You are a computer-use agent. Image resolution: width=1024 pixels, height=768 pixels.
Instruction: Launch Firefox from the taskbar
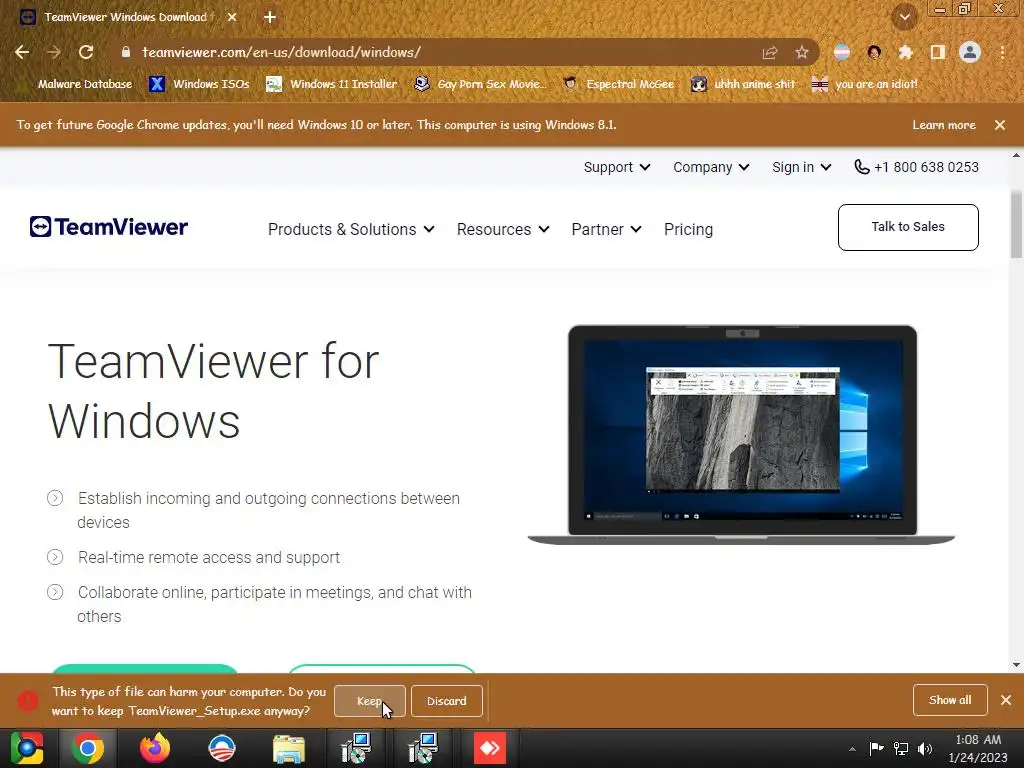[155, 748]
